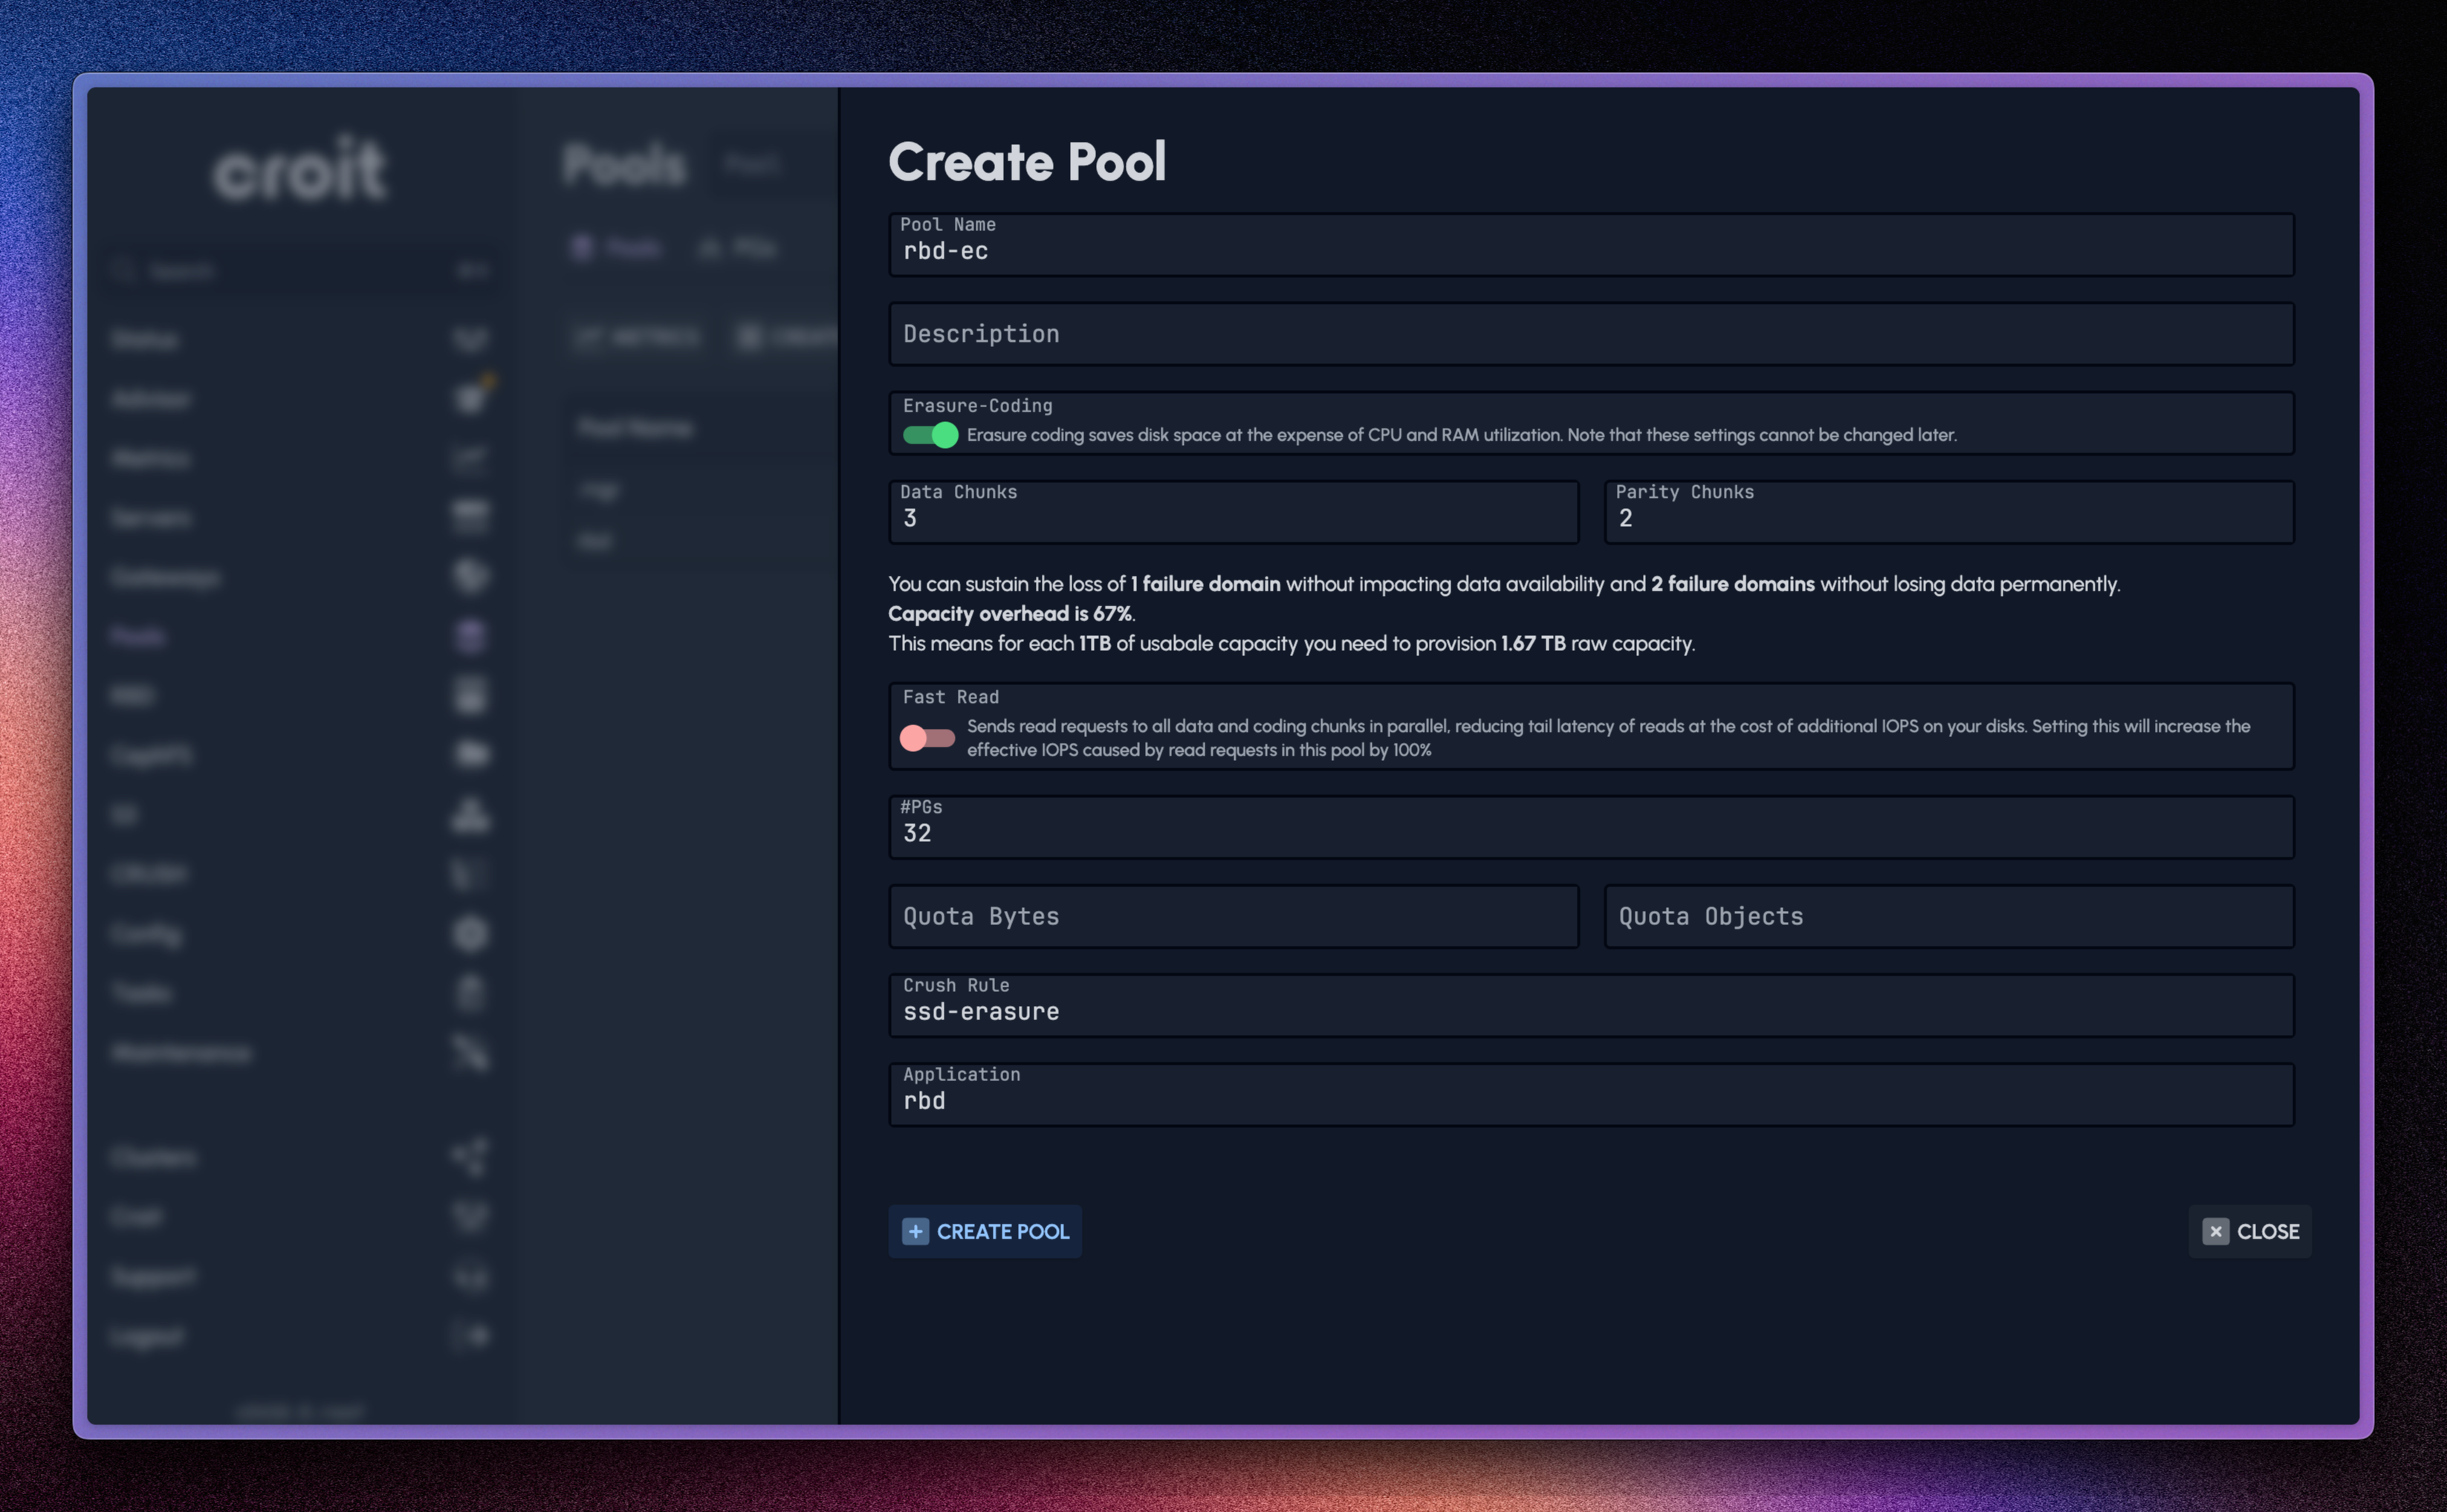Click the CLOSE button
The width and height of the screenshot is (2447, 1512).
[2251, 1231]
